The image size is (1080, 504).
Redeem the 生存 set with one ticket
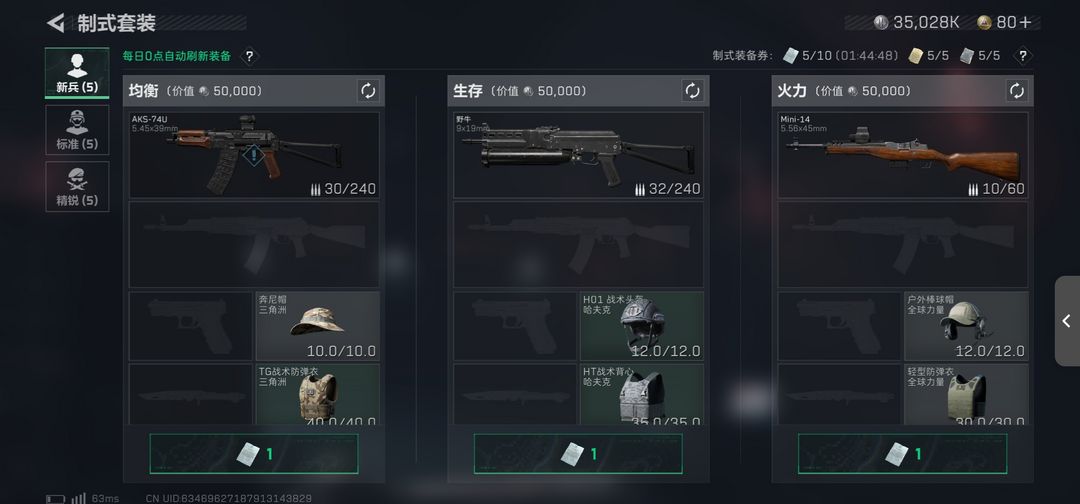tap(579, 454)
